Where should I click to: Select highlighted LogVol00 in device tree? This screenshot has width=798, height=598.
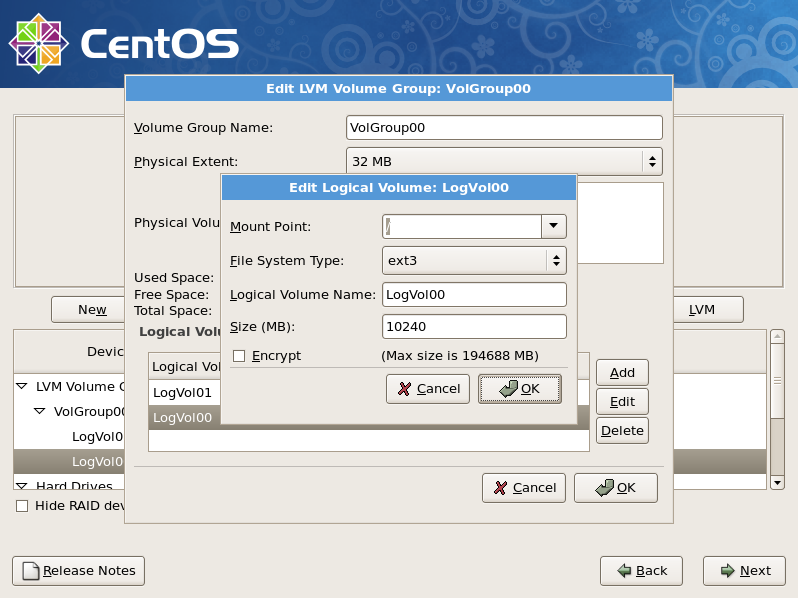[69, 461]
